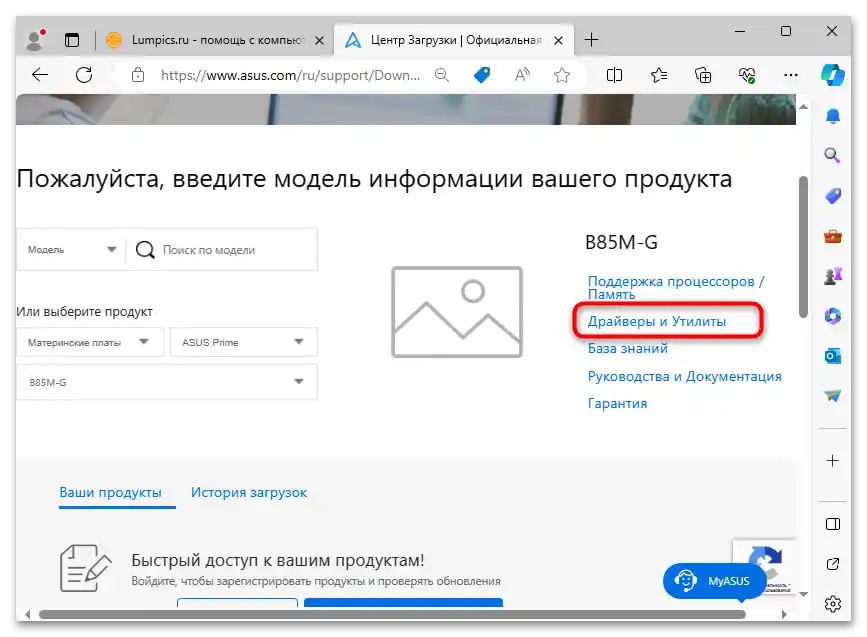Image resolution: width=867 pixels, height=637 pixels.
Task: Open Browser essentials from the toolbar
Action: click(745, 75)
